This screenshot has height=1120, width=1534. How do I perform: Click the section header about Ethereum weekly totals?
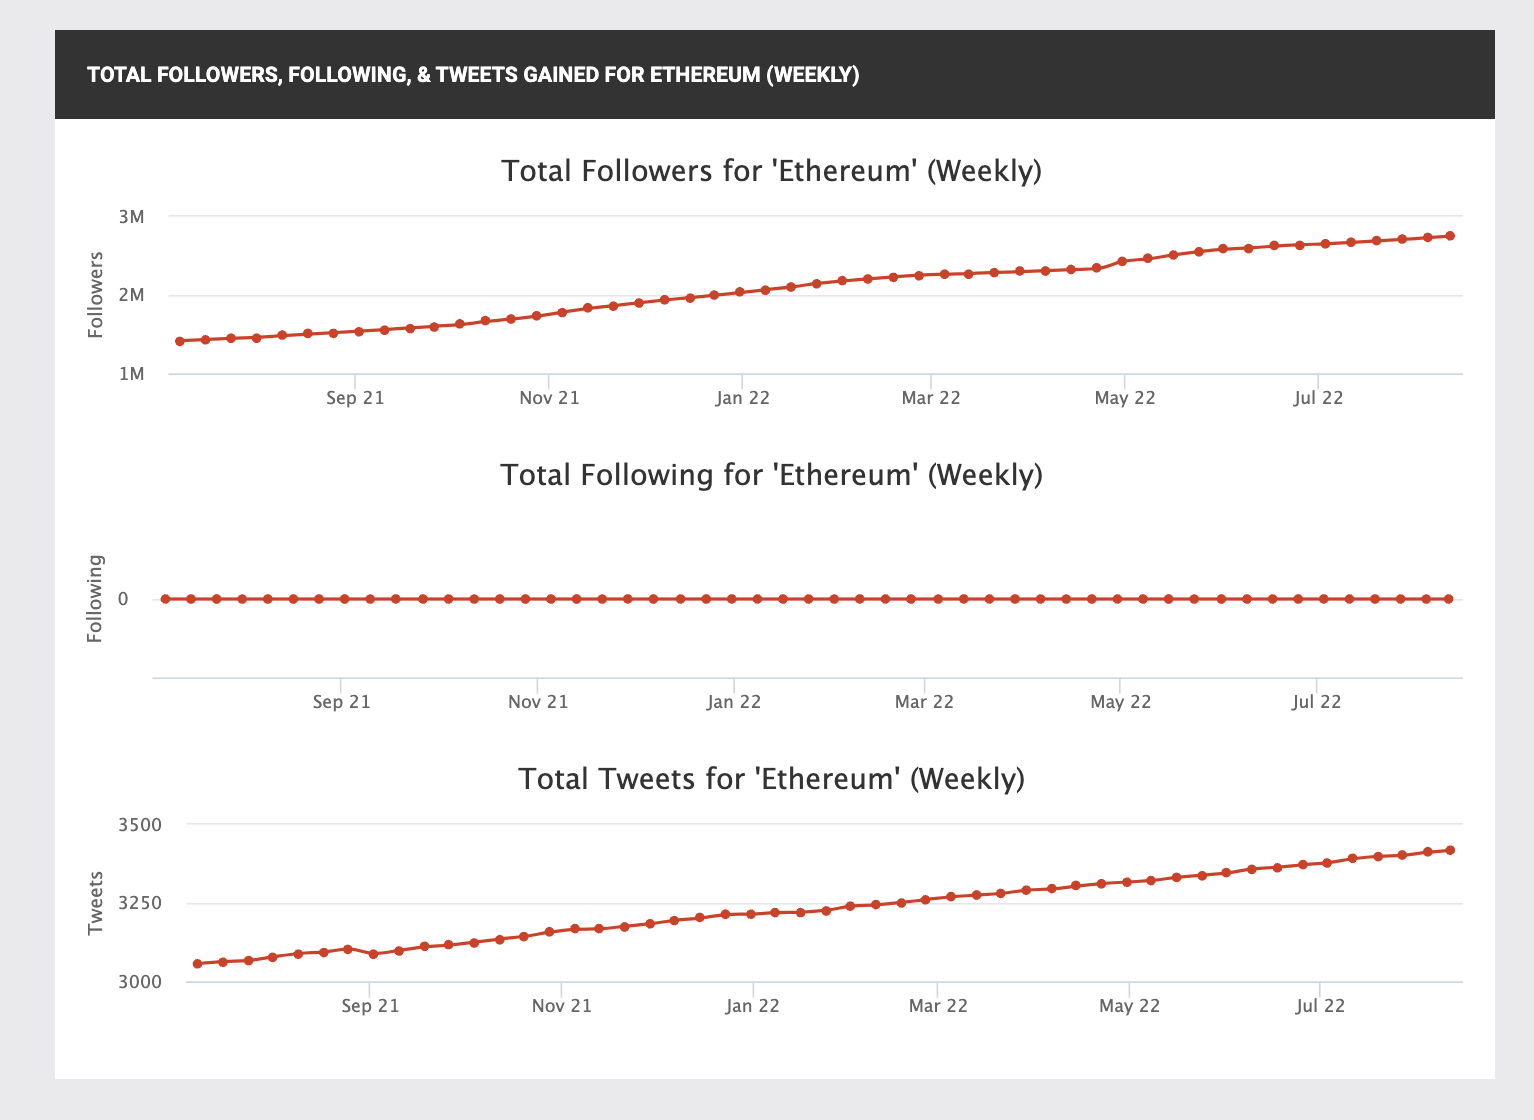tap(473, 75)
